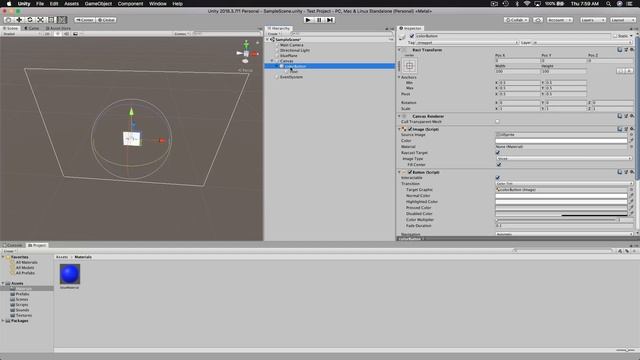640x360 pixels.
Task: Open Canvas Renderer component settings gear
Action: (632, 116)
